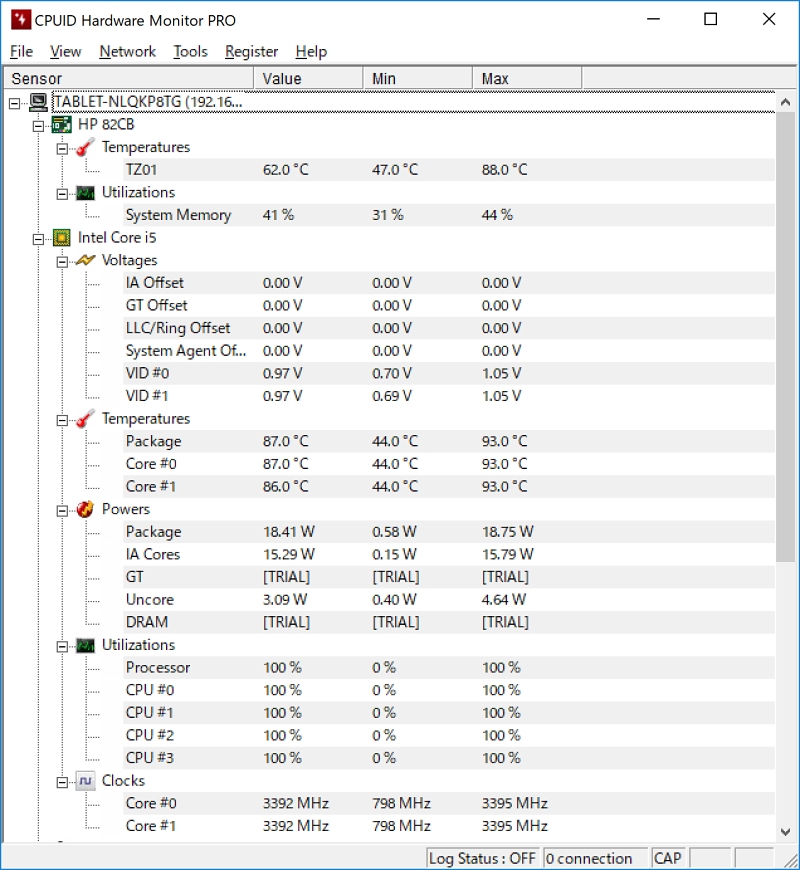Select the System Agent Of... row
This screenshot has width=800, height=870.
click(x=449, y=351)
